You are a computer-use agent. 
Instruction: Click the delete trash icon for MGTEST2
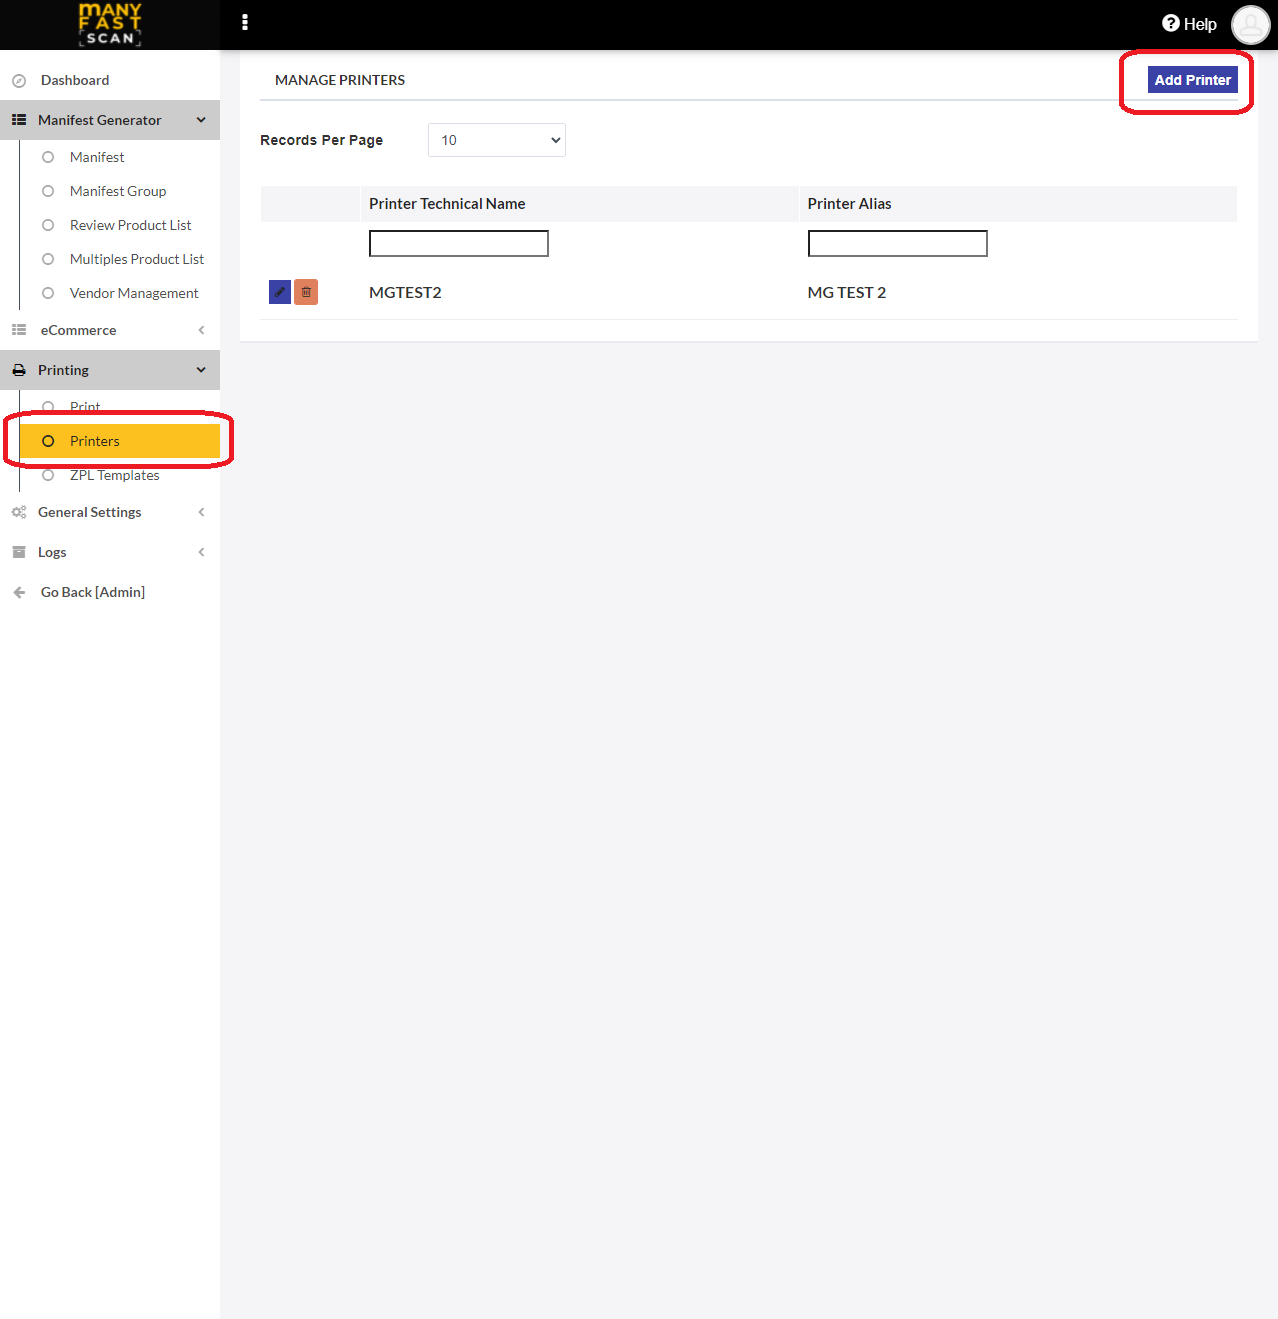pyautogui.click(x=306, y=292)
